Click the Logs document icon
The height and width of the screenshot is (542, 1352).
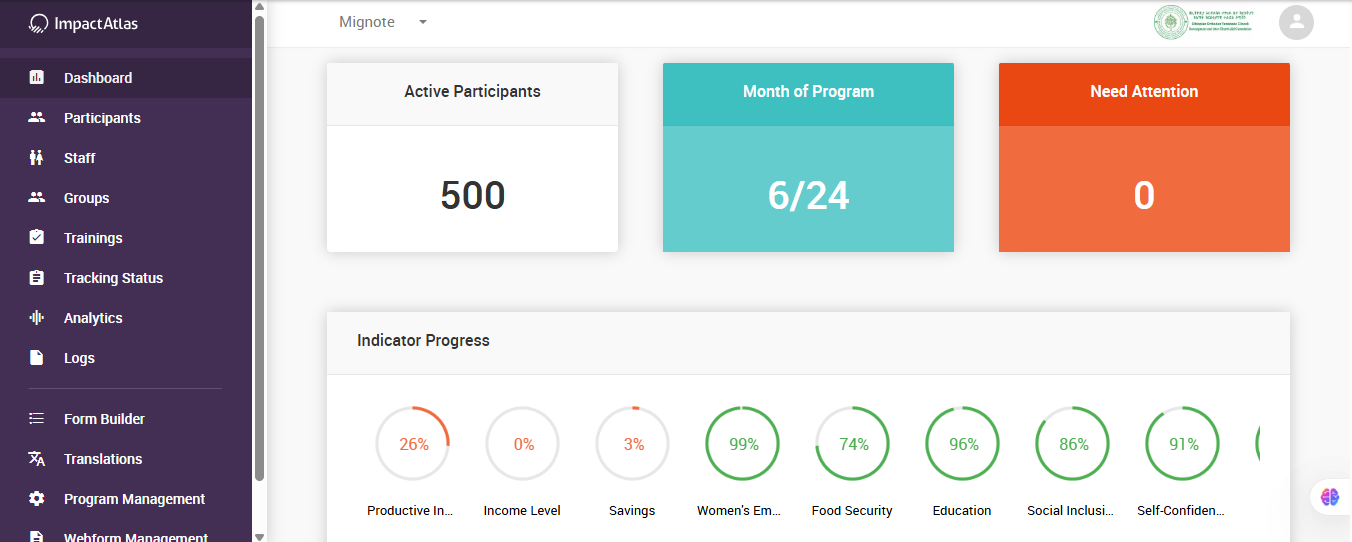point(37,358)
